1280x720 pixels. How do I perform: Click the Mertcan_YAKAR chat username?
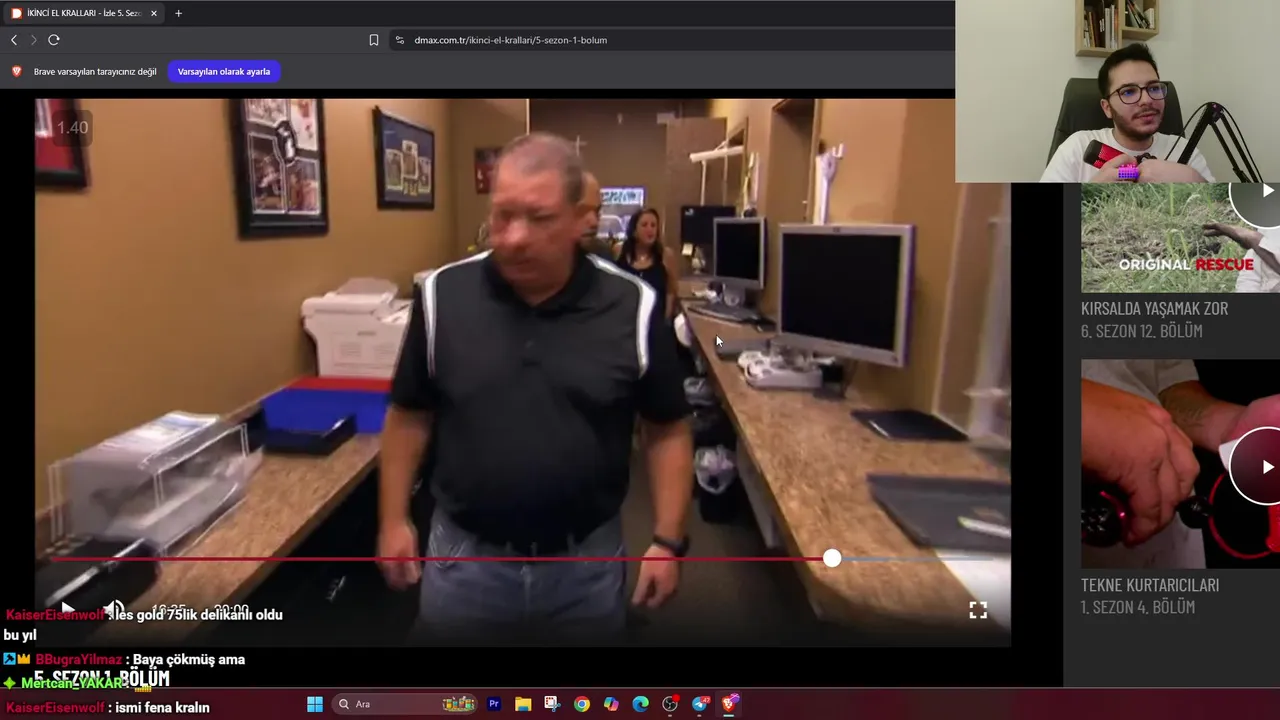[x=70, y=683]
